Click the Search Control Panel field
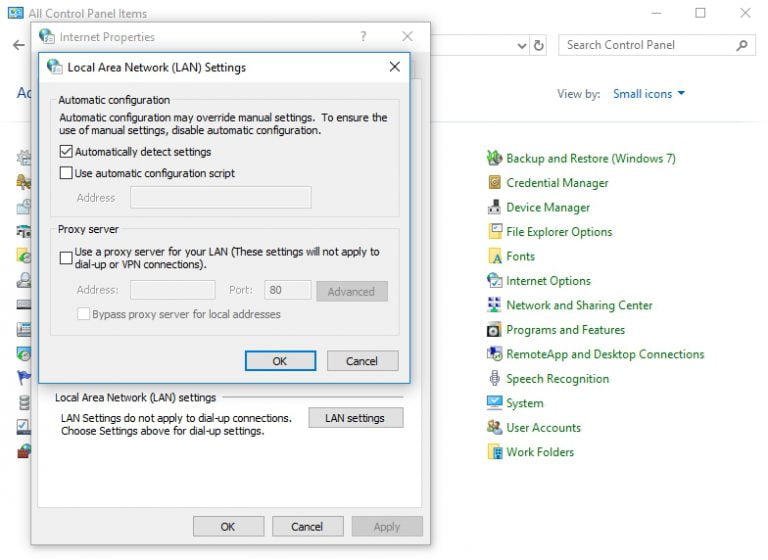768x560 pixels. pyautogui.click(x=648, y=45)
